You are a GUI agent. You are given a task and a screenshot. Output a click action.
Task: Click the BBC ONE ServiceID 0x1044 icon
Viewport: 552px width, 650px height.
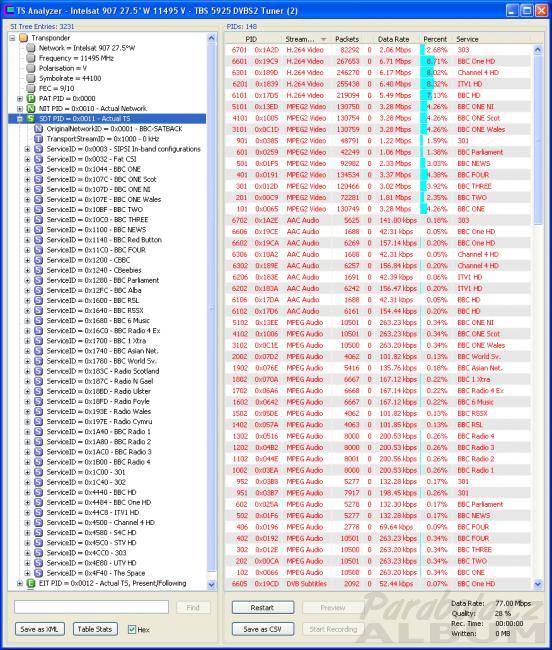pyautogui.click(x=39, y=169)
